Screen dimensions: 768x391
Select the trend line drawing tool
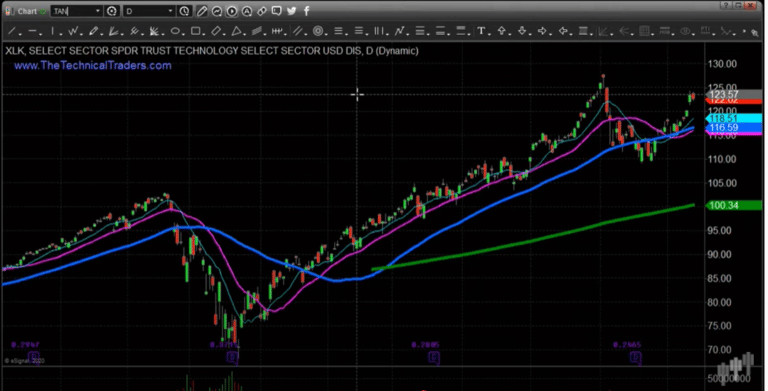(x=12, y=31)
